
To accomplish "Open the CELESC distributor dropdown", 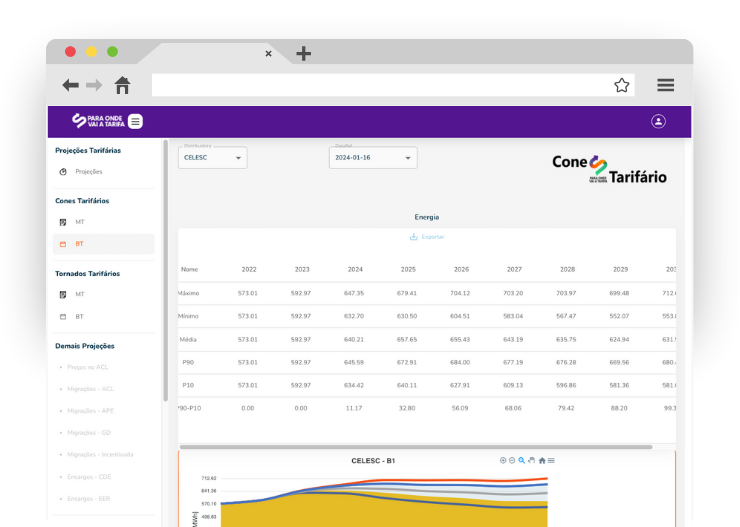I will [213, 158].
